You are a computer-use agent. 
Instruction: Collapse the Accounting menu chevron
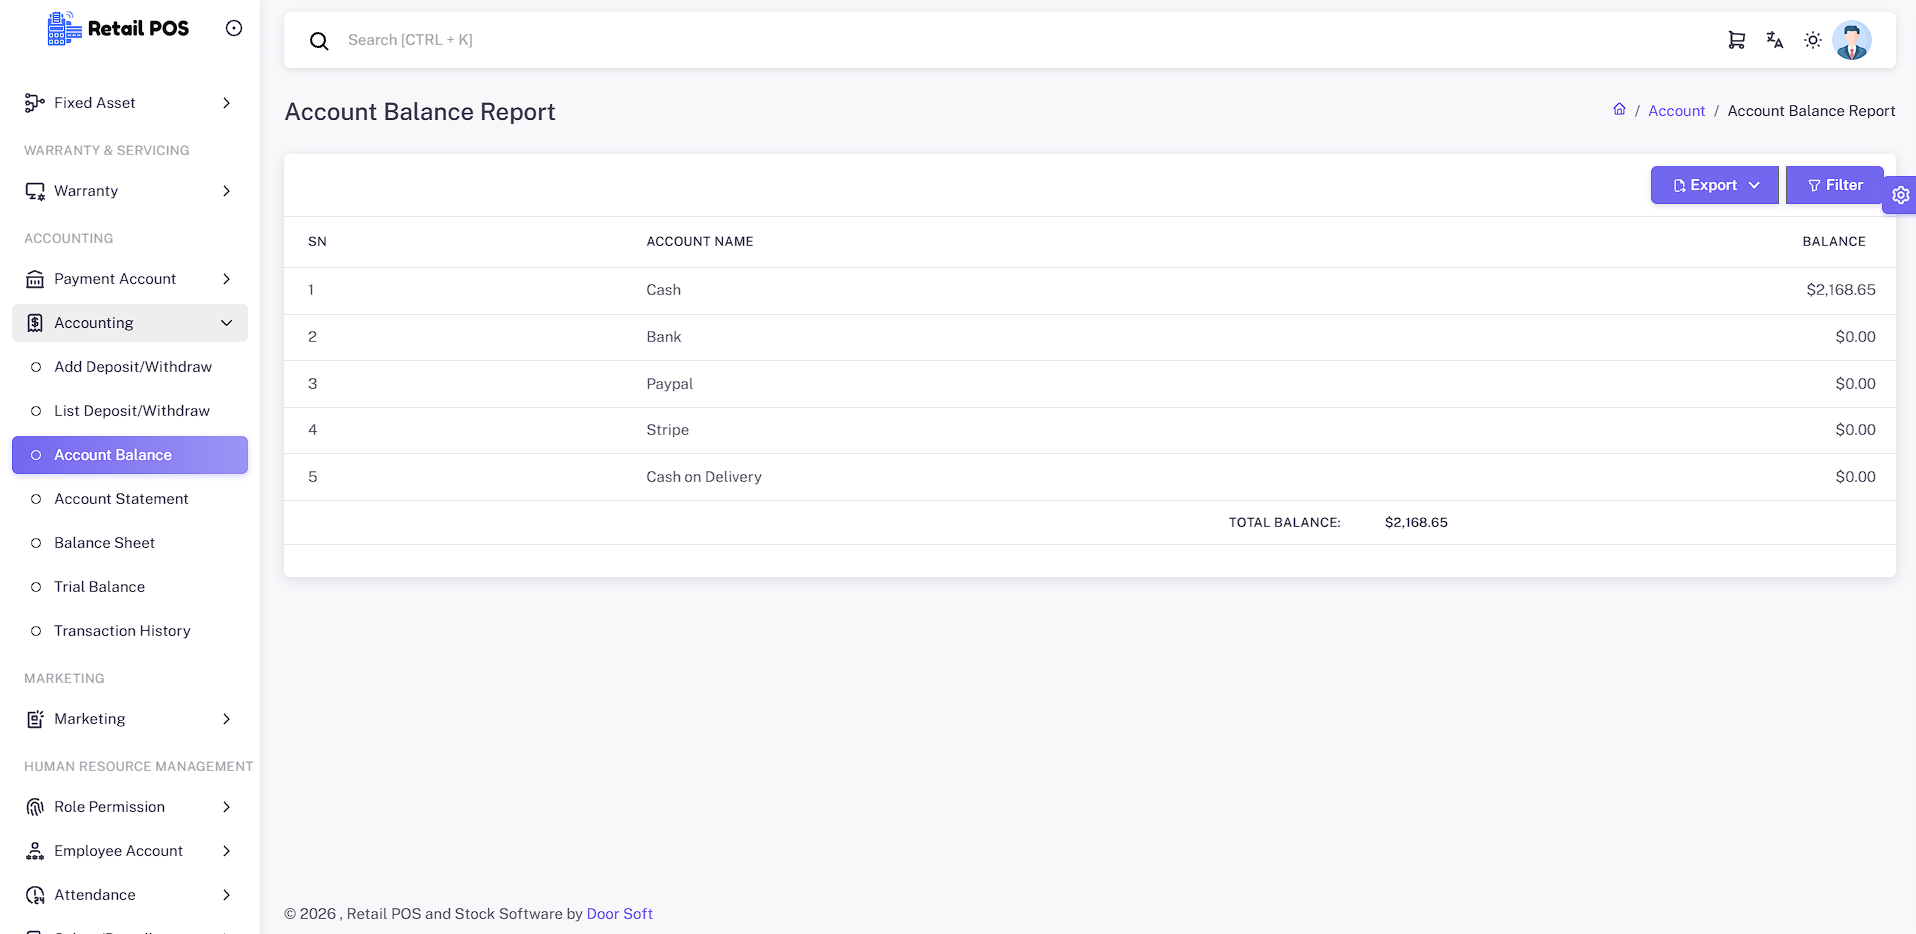(x=227, y=323)
